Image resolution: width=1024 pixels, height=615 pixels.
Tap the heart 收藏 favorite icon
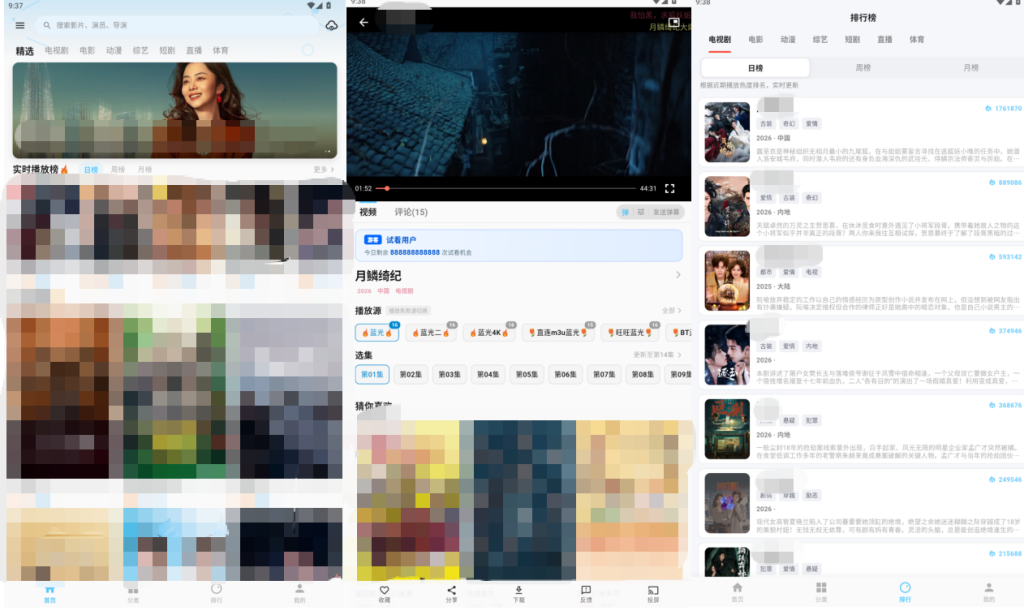[384, 593]
